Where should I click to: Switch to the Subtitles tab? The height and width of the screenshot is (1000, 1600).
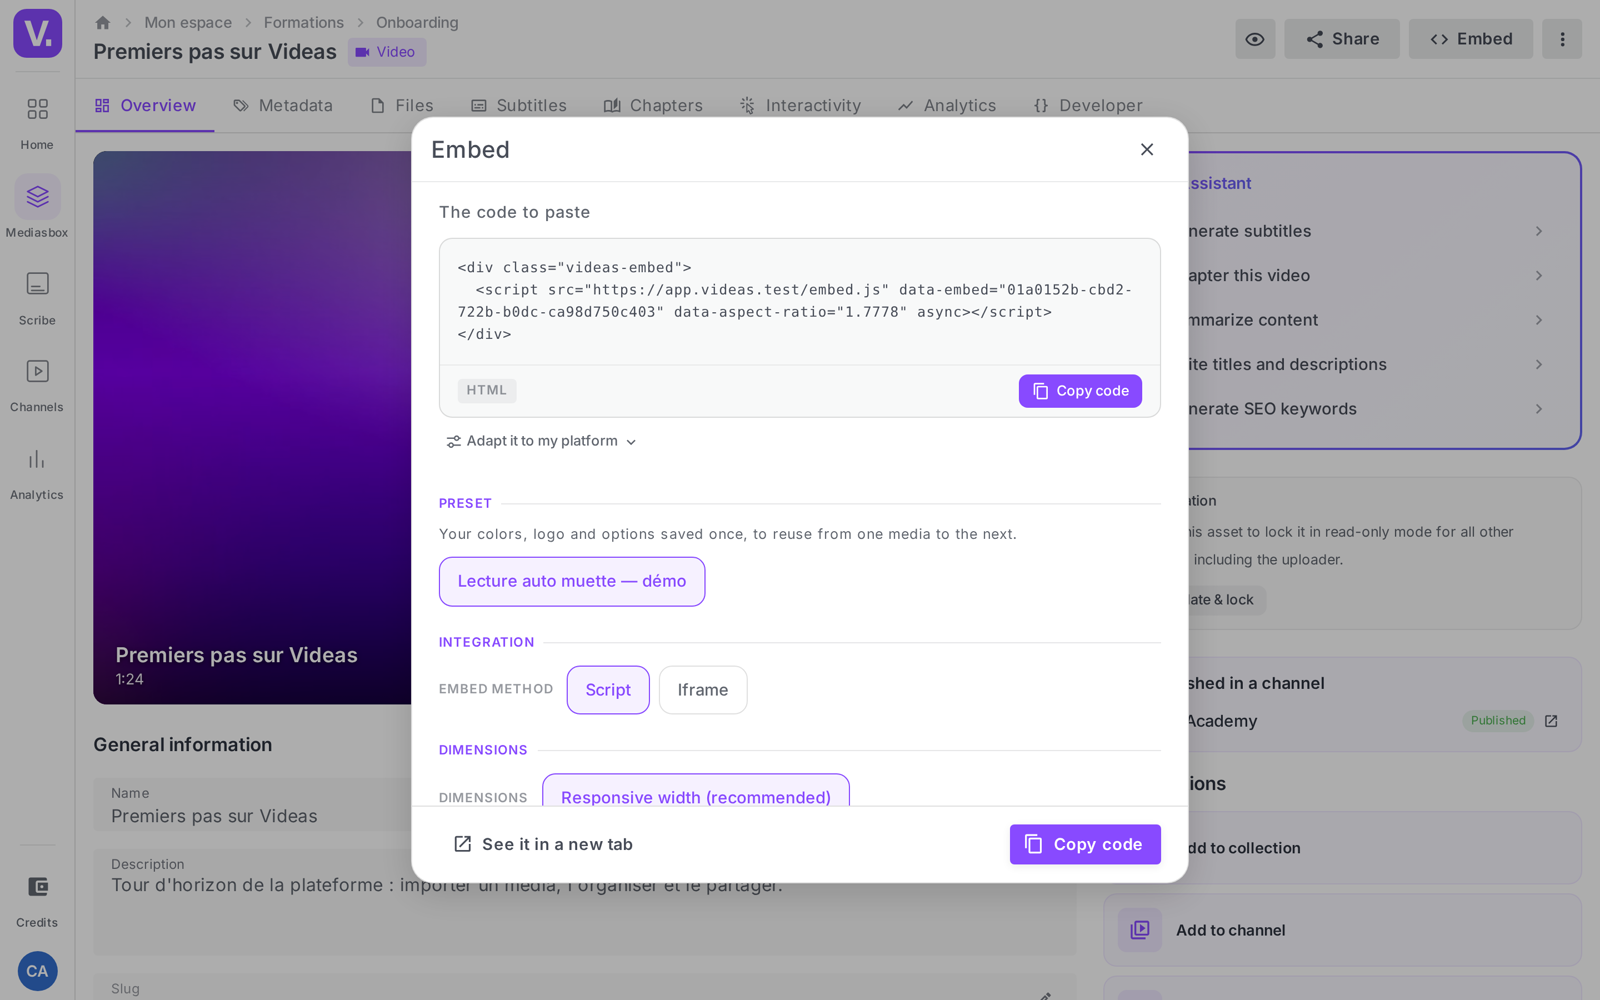[x=519, y=105]
